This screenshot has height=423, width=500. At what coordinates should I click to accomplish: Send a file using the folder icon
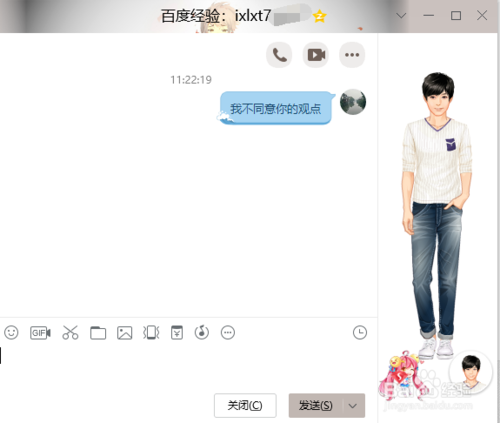coord(98,333)
